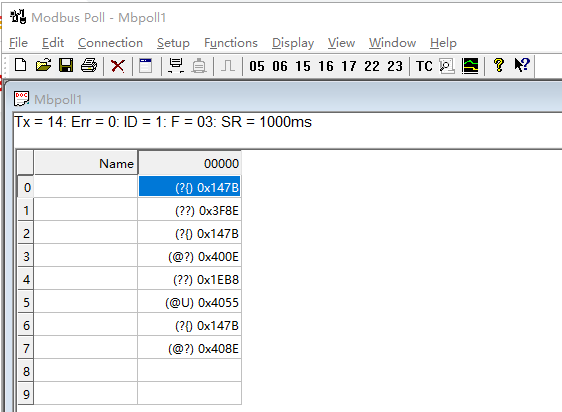562x412 pixels.
Task: Click the Modbus Poll application icon
Action: (18, 17)
